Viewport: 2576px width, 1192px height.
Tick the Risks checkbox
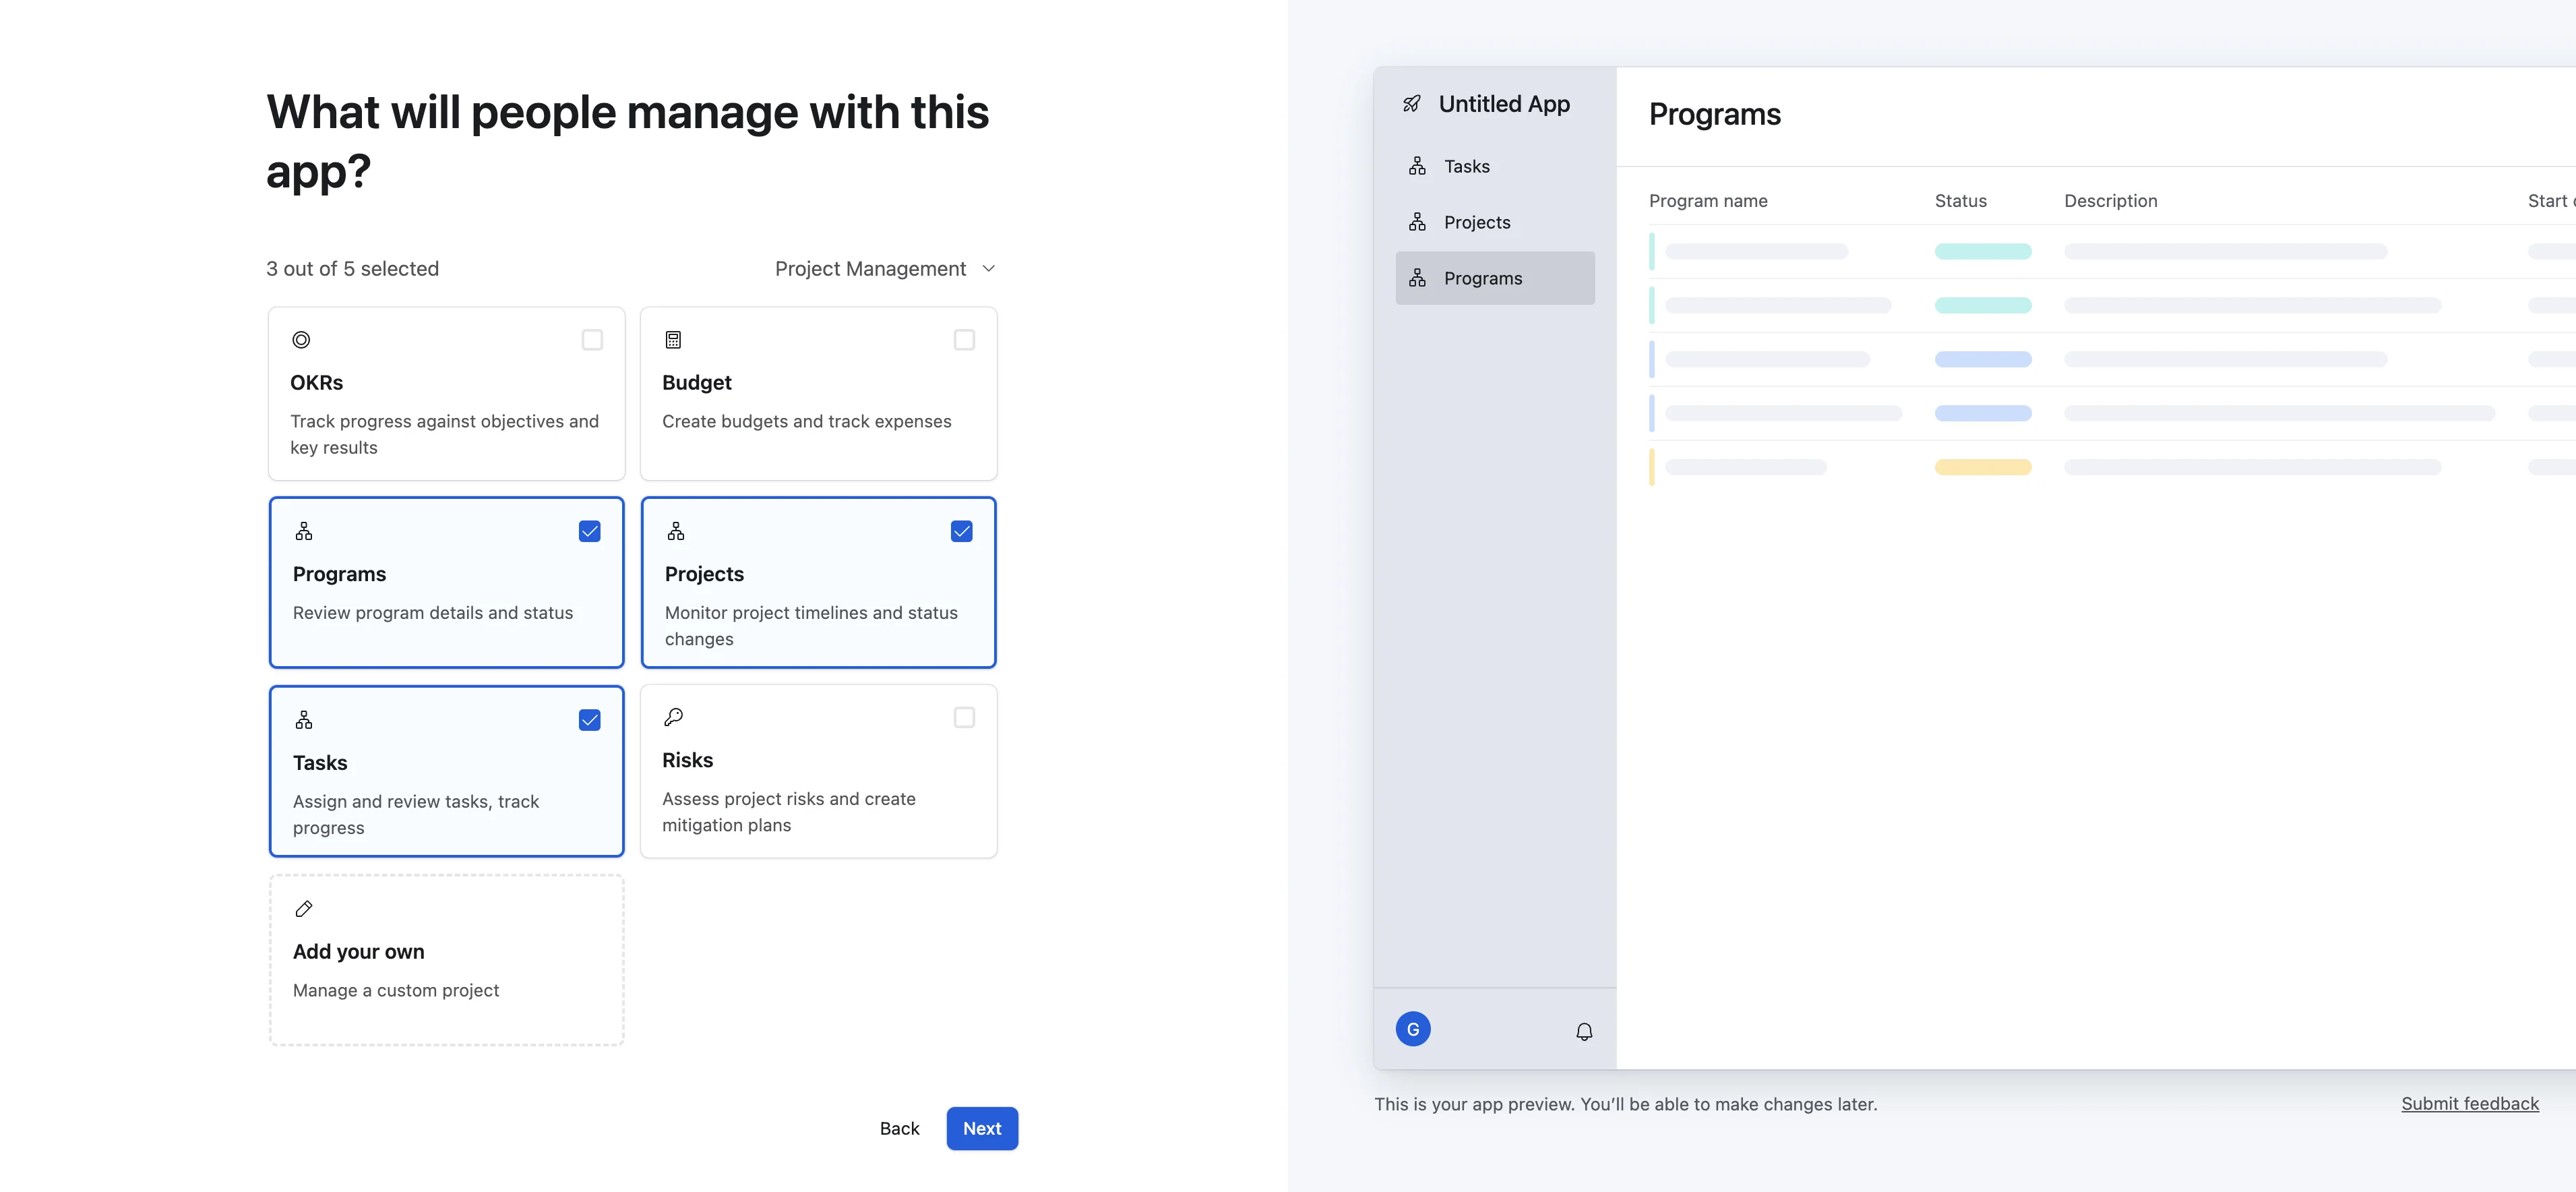point(964,717)
